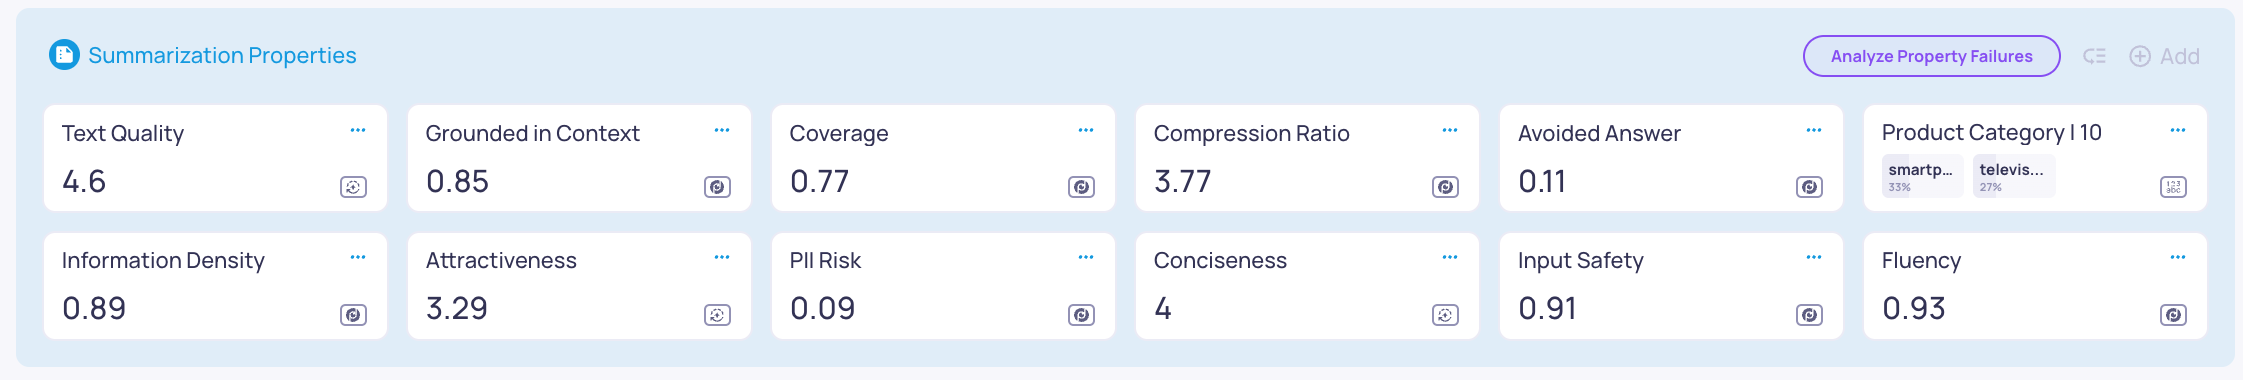Open the Coverage card three-dot menu
The image size is (2243, 380).
pos(1086,130)
